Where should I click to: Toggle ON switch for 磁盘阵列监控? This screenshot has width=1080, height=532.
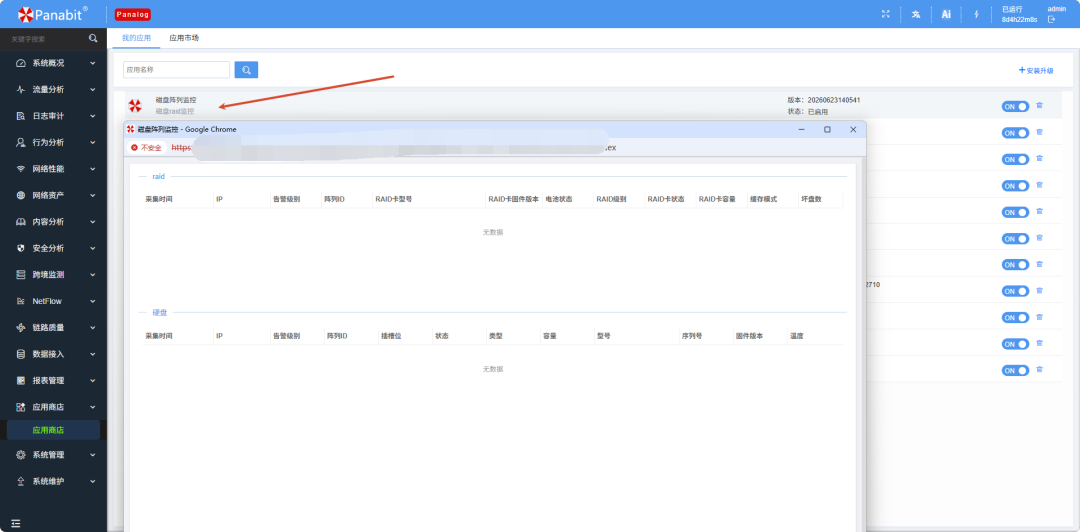1015,106
